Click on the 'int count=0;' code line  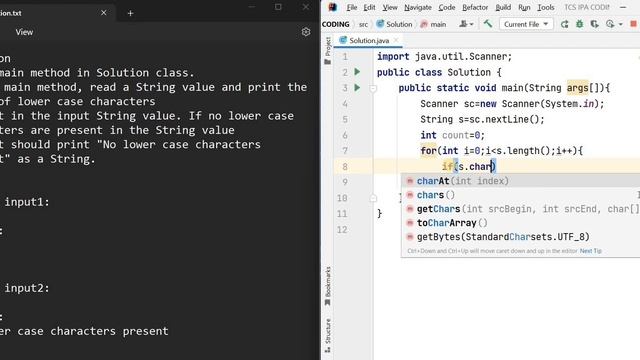452,135
